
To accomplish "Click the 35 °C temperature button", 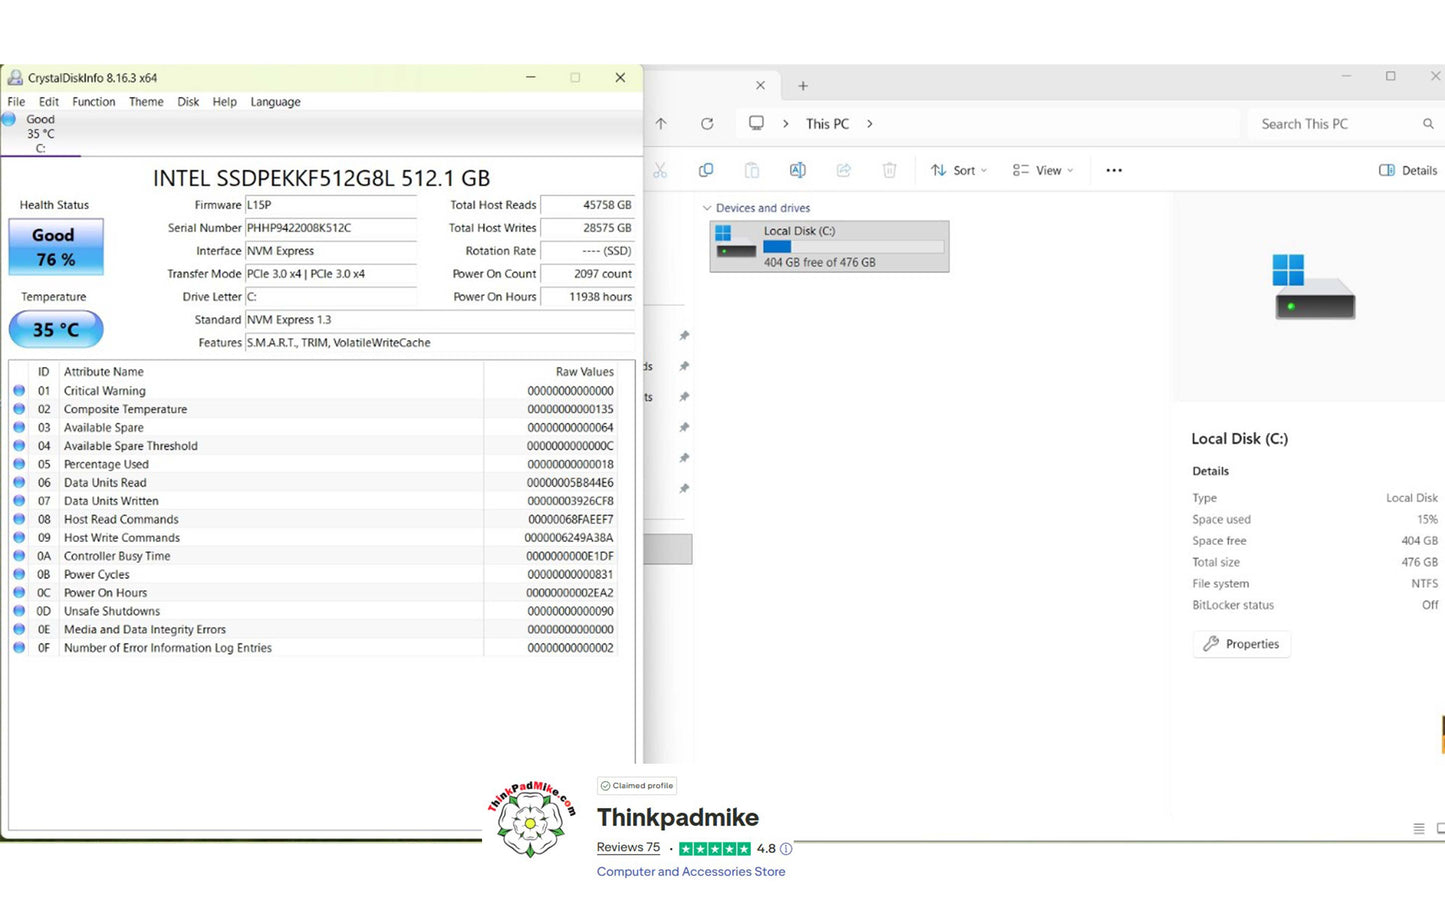I will (x=55, y=329).
